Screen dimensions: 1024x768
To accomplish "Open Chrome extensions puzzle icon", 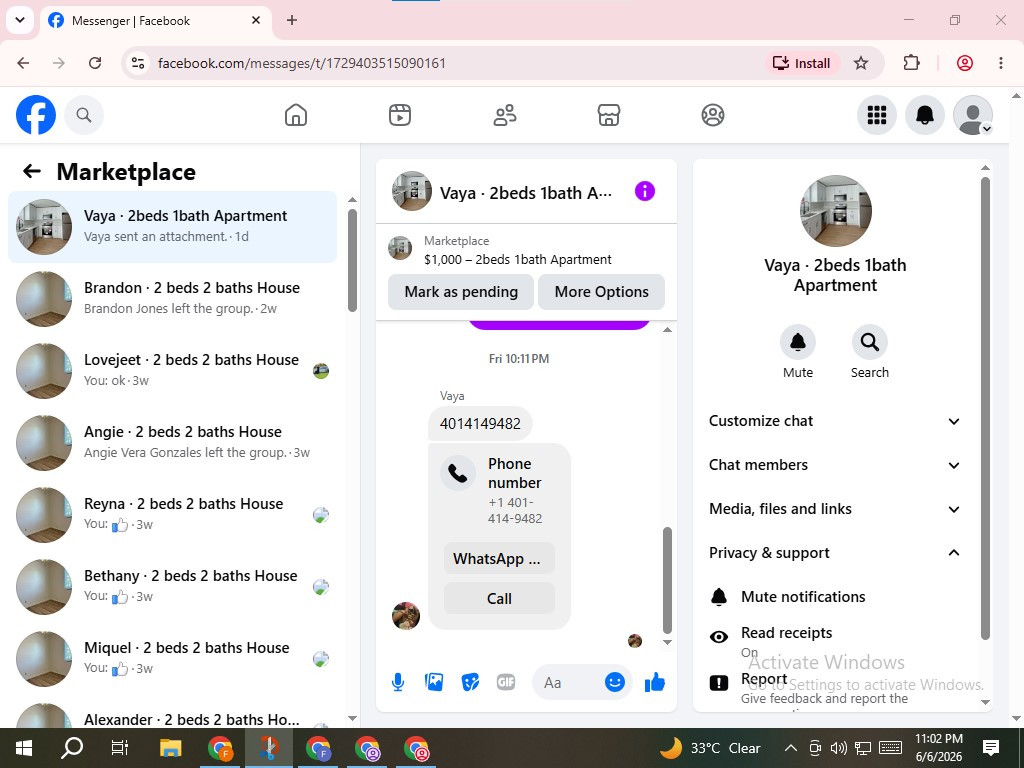I will (x=911, y=63).
